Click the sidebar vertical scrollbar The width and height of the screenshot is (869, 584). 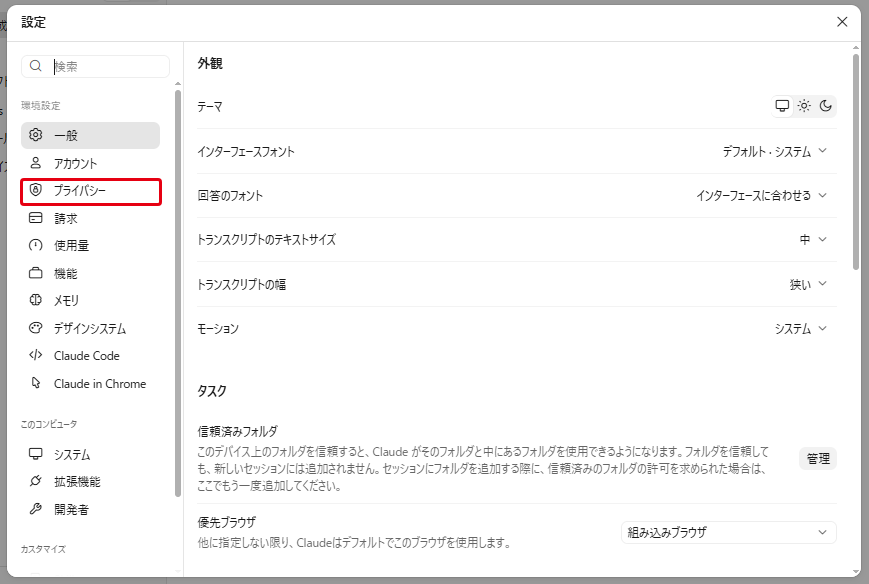pos(178,294)
